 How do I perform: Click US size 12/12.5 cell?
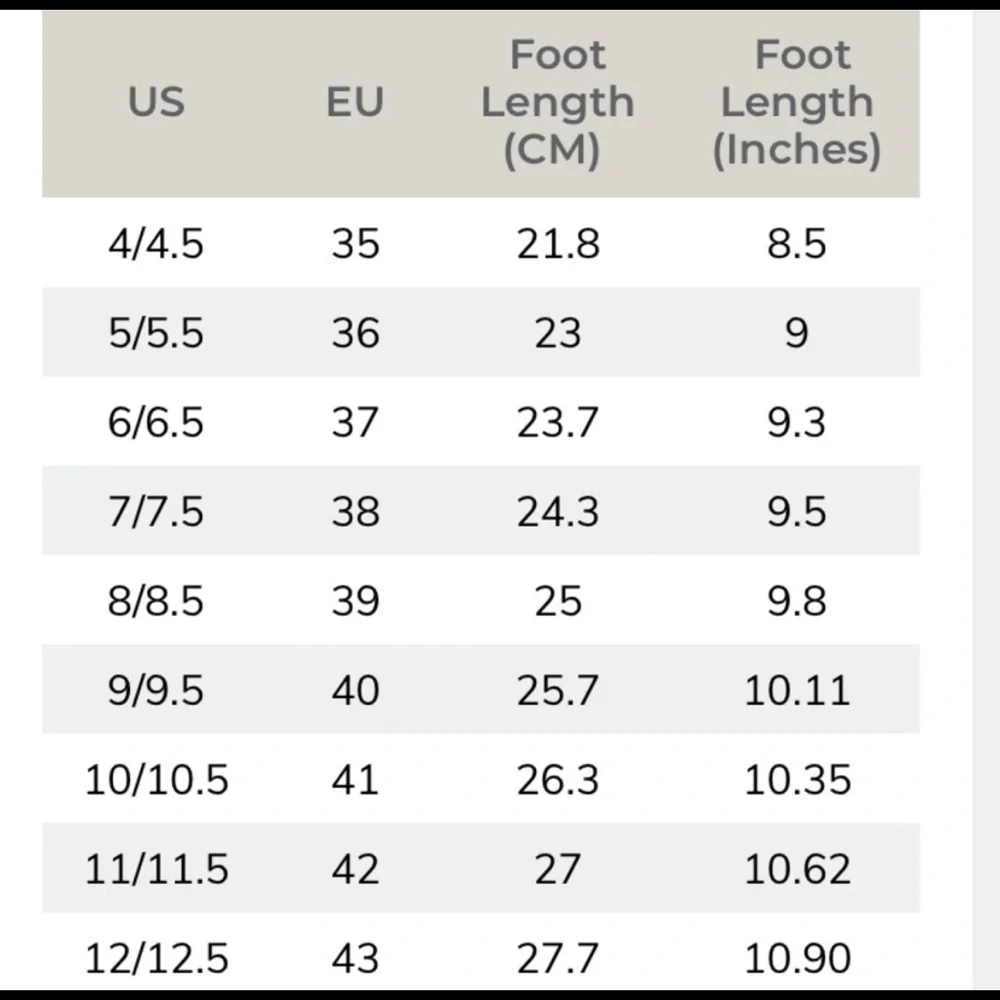coord(156,958)
